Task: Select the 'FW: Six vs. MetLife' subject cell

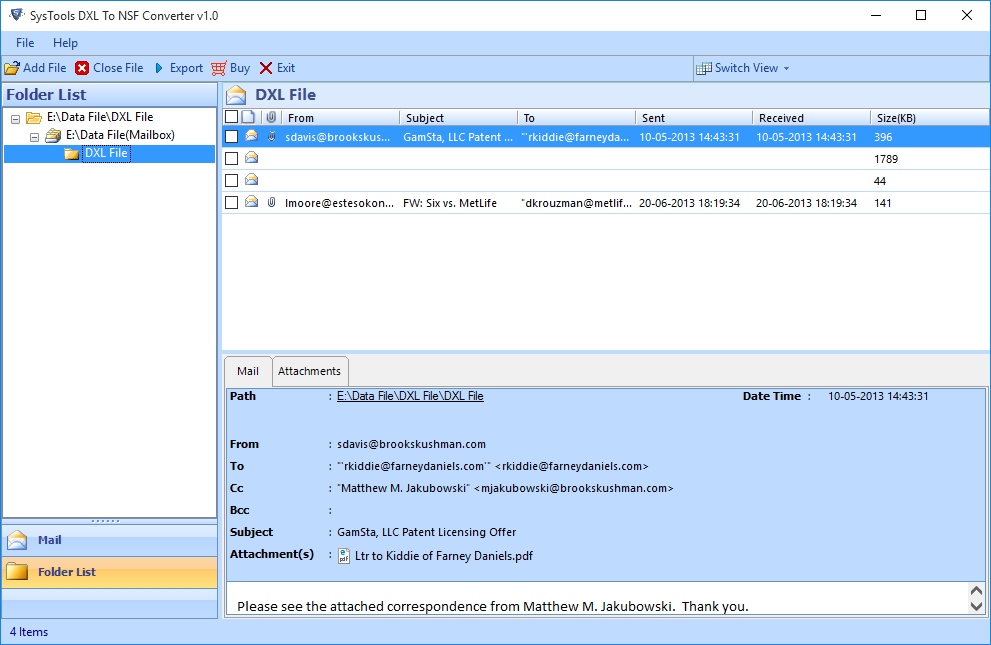Action: coord(450,203)
